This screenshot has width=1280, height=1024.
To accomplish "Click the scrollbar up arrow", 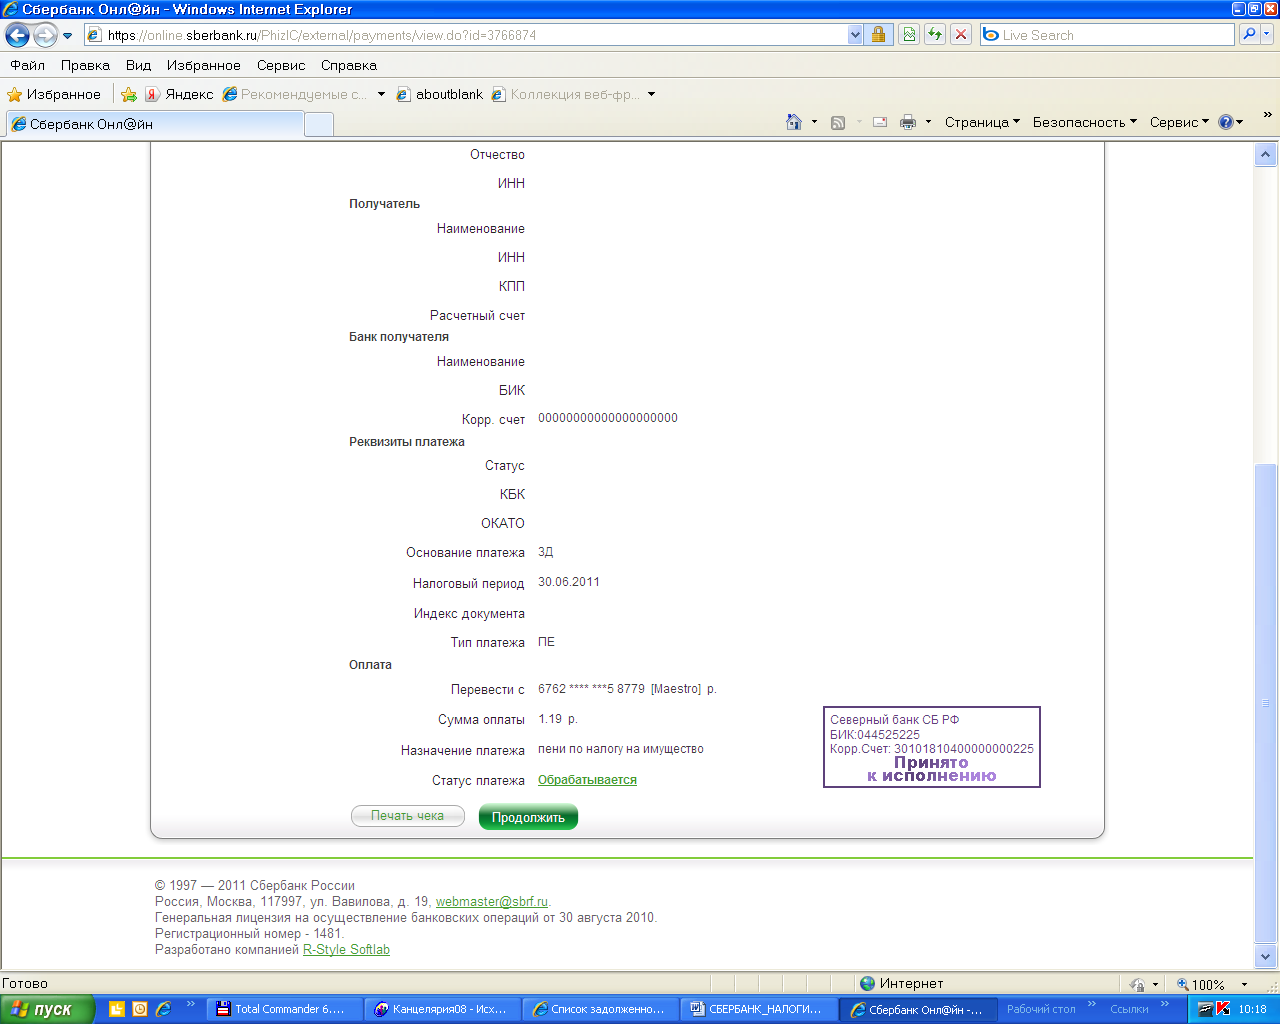I will [1266, 155].
